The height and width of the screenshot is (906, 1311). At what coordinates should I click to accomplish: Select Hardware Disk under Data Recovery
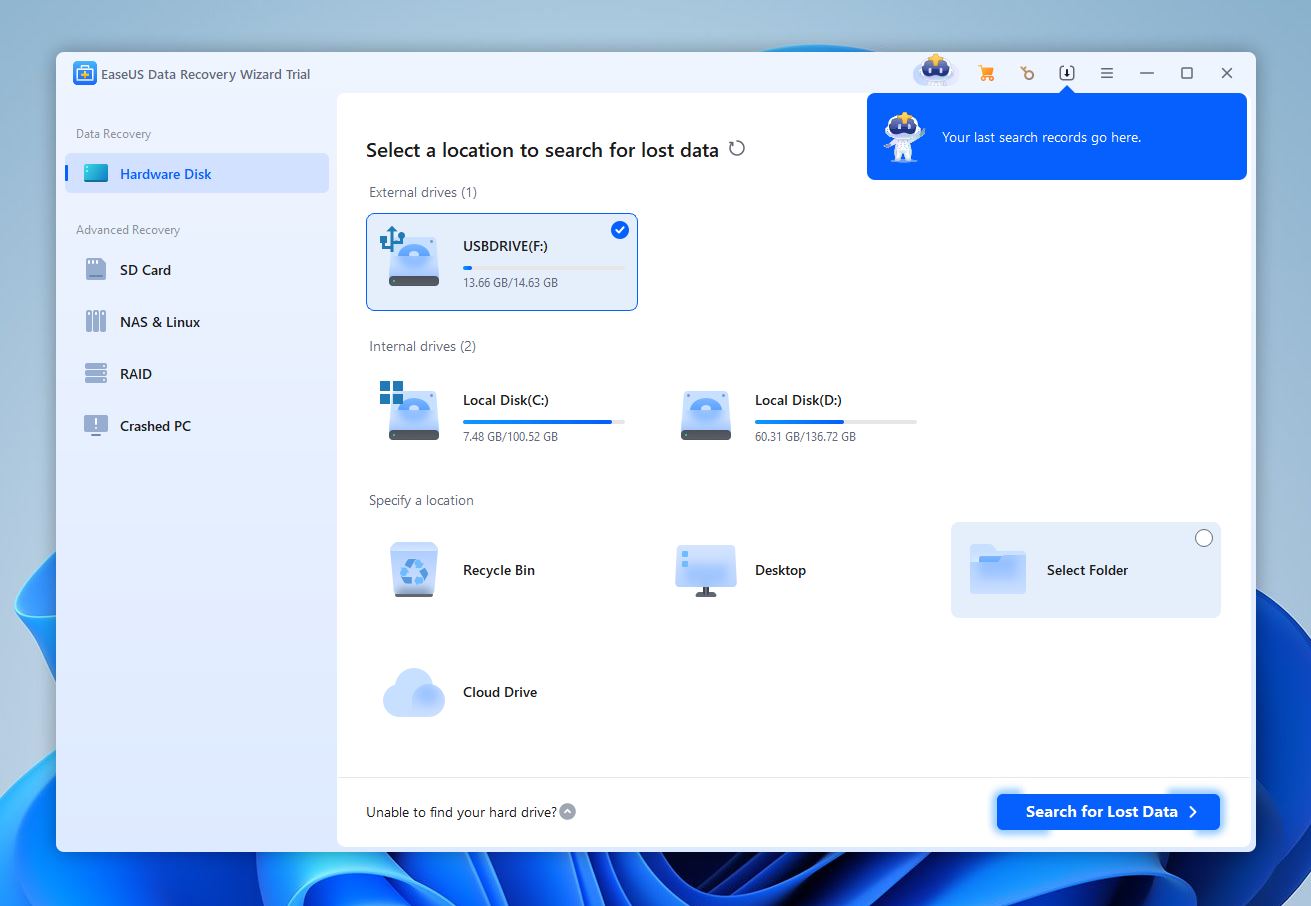click(164, 173)
